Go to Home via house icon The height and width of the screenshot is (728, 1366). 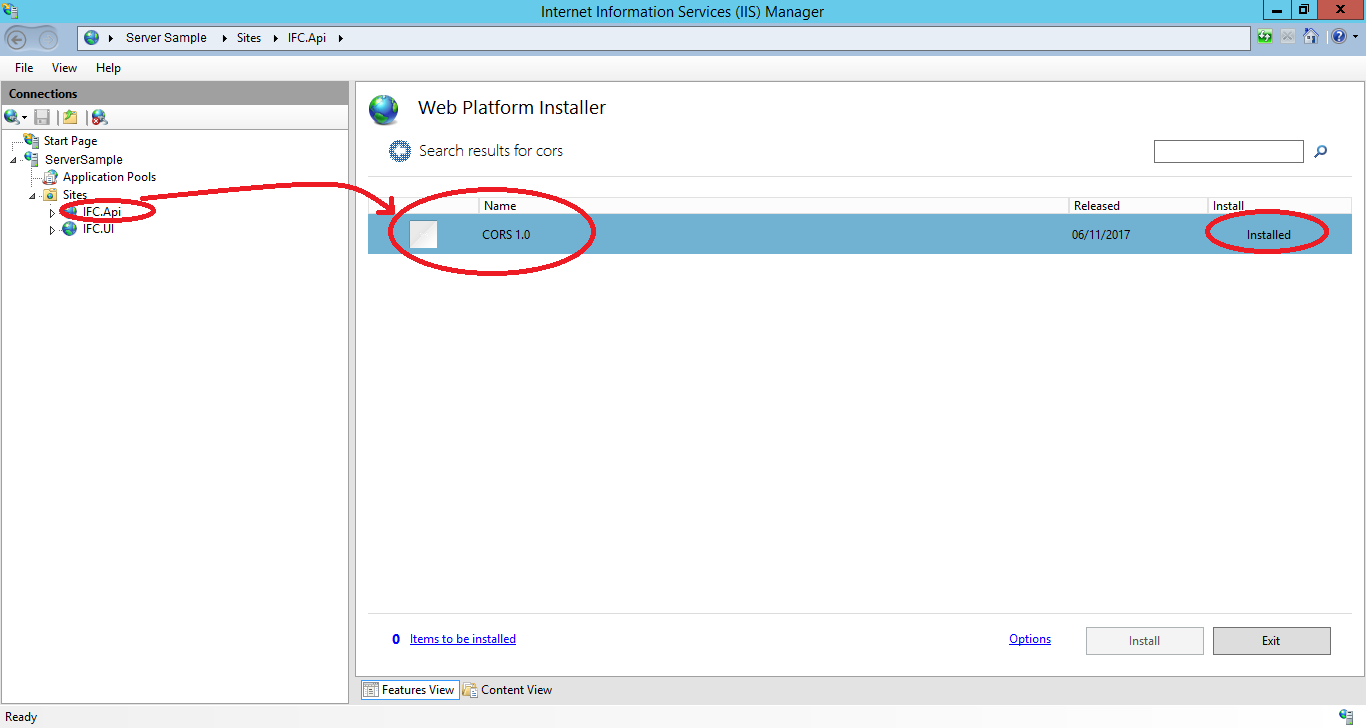(1311, 37)
